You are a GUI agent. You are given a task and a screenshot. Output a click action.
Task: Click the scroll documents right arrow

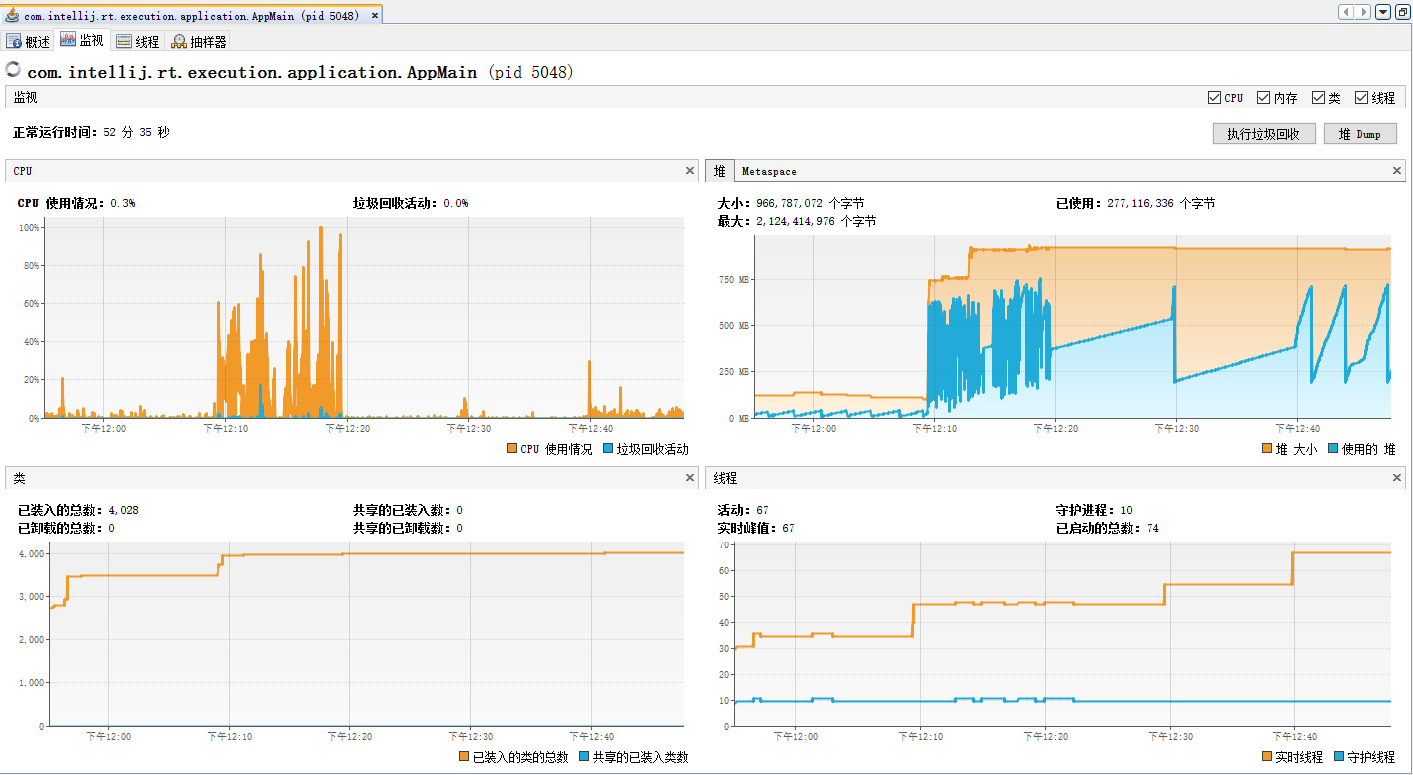1361,12
